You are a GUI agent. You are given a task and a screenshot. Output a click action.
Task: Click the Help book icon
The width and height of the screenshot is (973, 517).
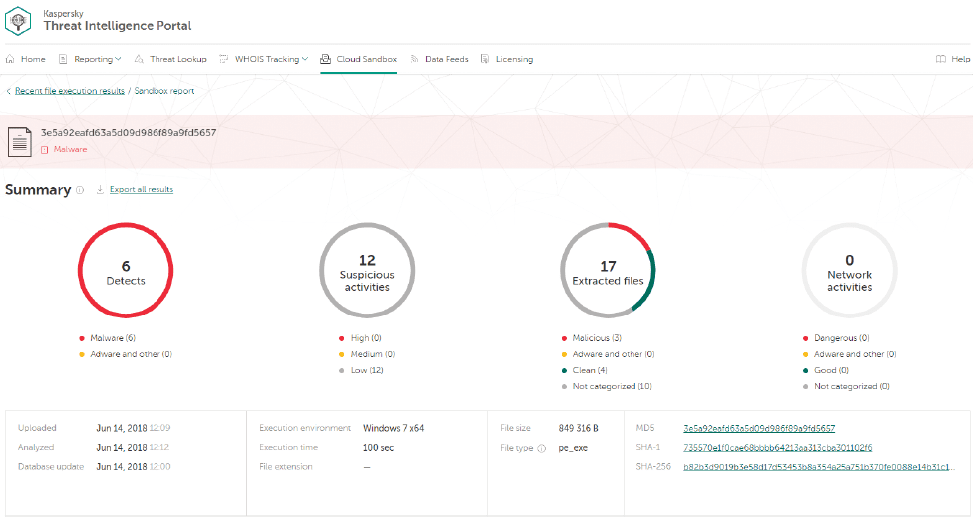tap(941, 59)
